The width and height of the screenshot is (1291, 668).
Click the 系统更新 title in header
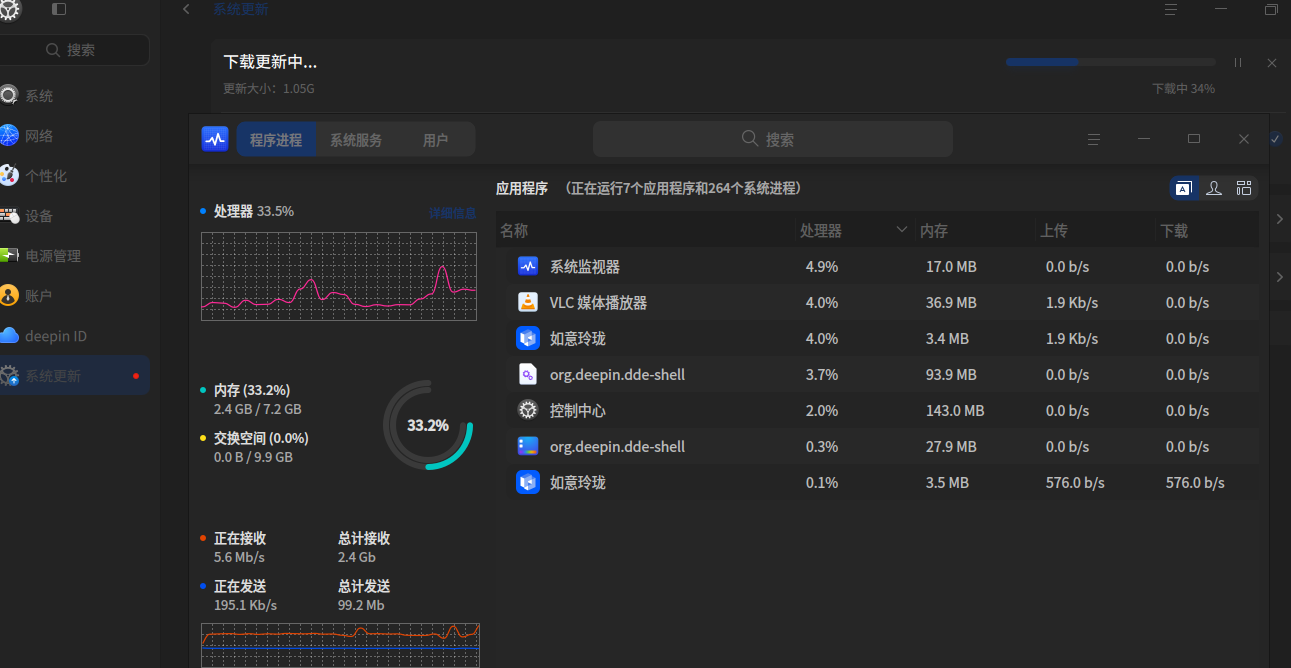click(x=240, y=9)
